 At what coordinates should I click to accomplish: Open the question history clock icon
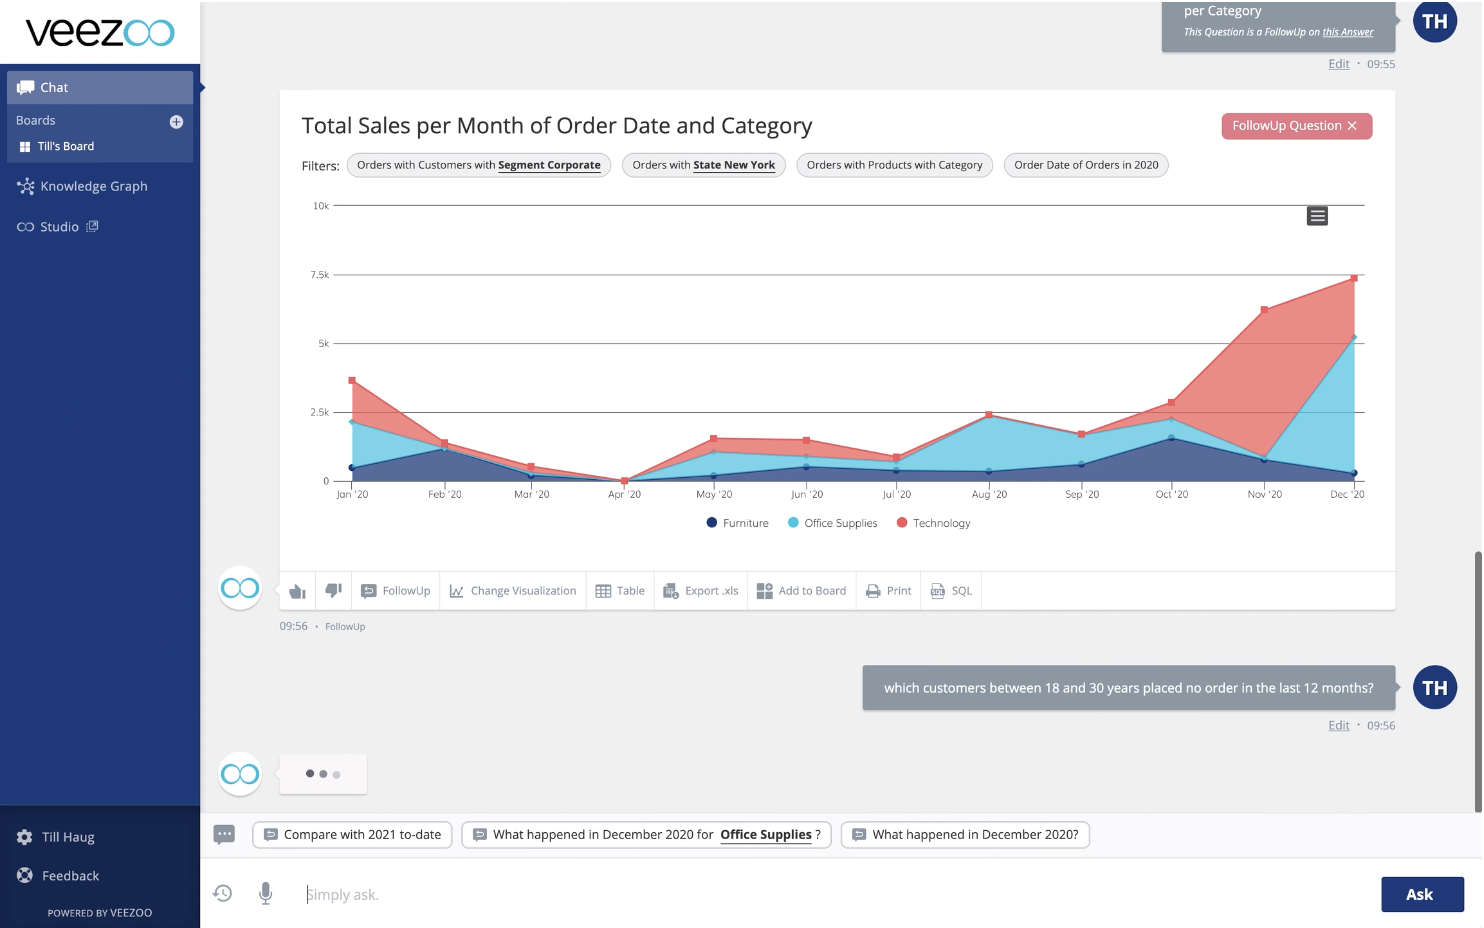click(x=223, y=893)
